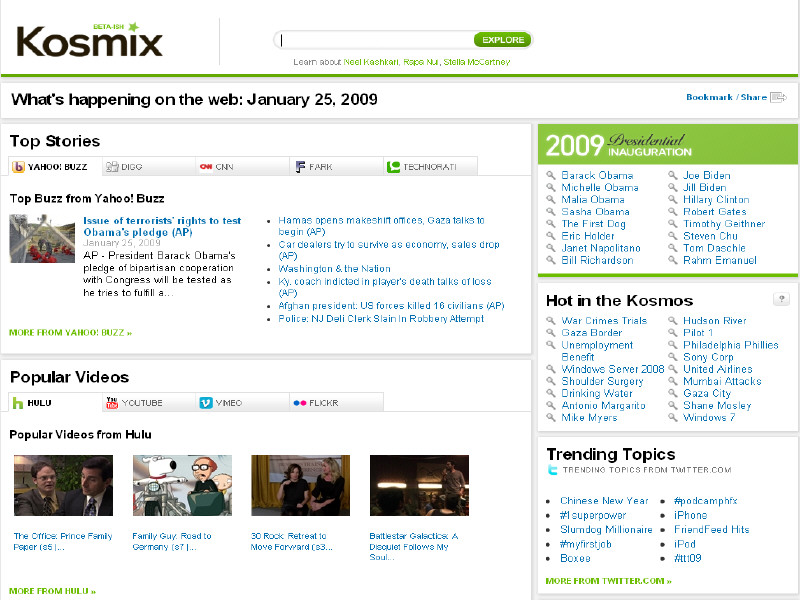Viewport: 800px width, 600px height.
Task: Click the Shane Mosley topic link
Action: (717, 405)
